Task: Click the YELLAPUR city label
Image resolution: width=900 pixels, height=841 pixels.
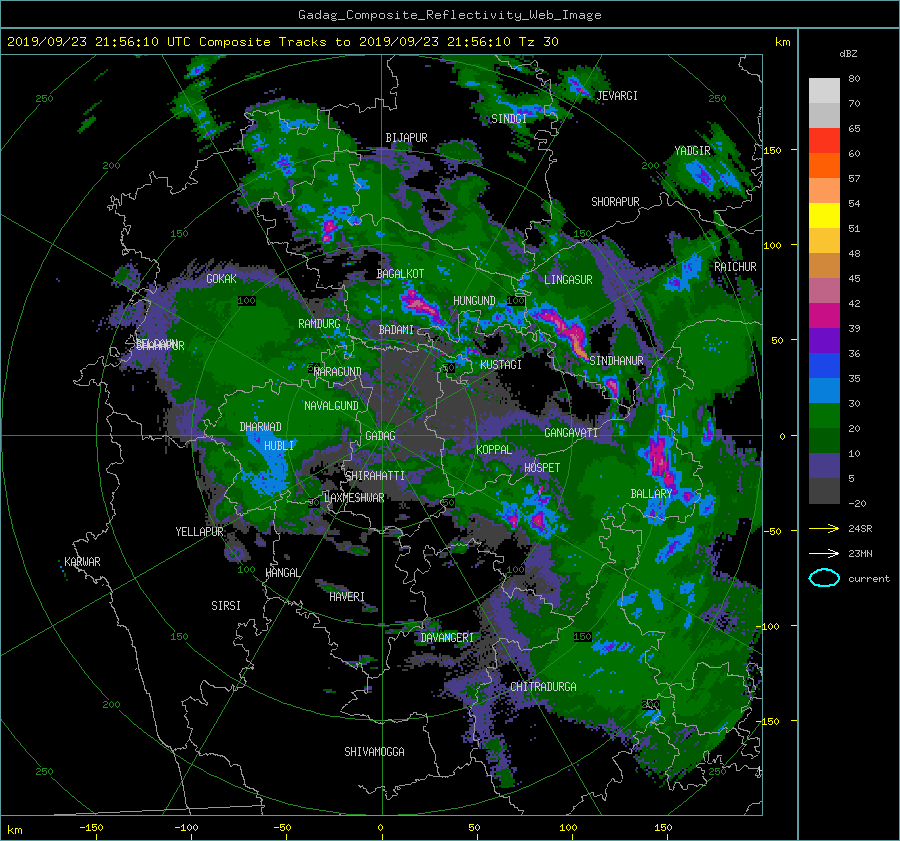Action: (199, 532)
